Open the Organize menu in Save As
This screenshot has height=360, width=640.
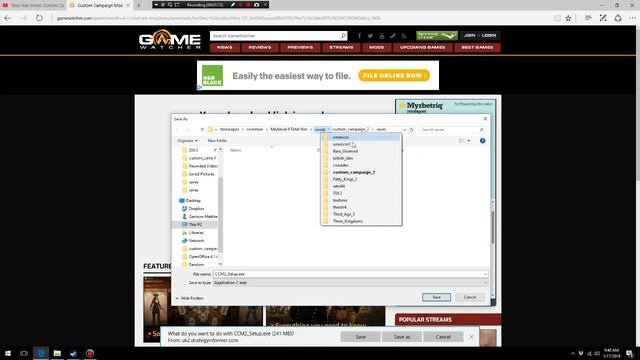pos(187,140)
